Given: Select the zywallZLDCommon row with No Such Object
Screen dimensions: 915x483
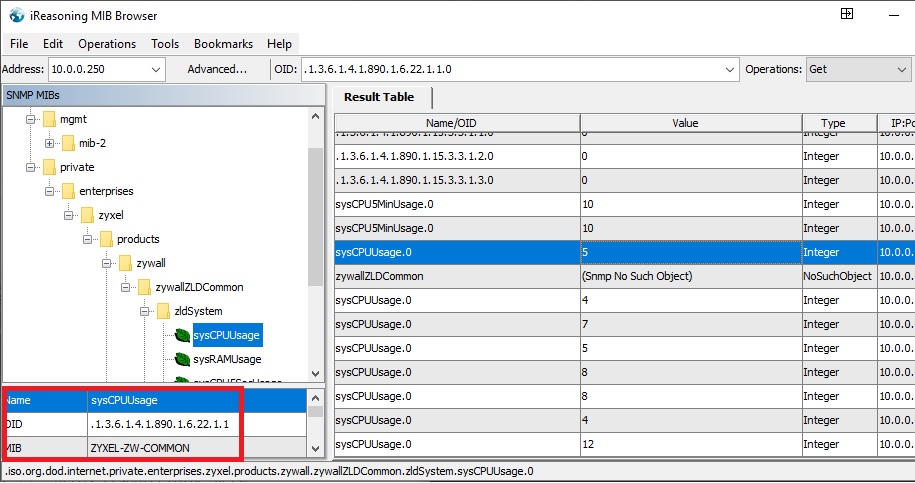Looking at the screenshot, I should click(624, 276).
